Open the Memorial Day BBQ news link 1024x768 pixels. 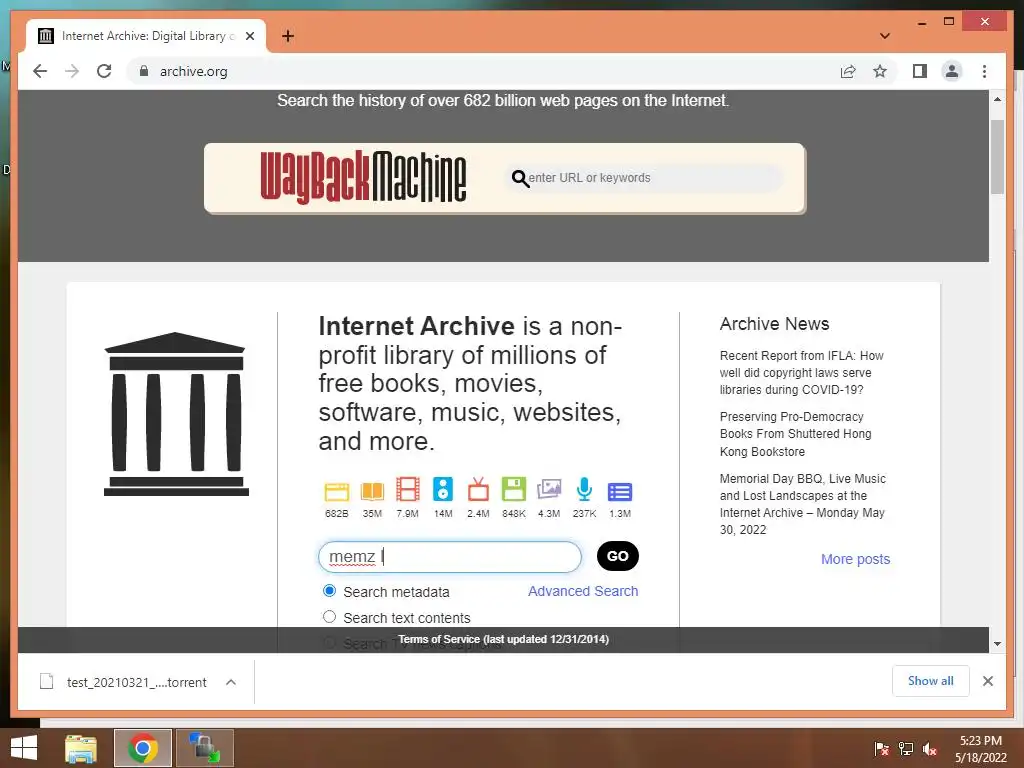point(803,504)
